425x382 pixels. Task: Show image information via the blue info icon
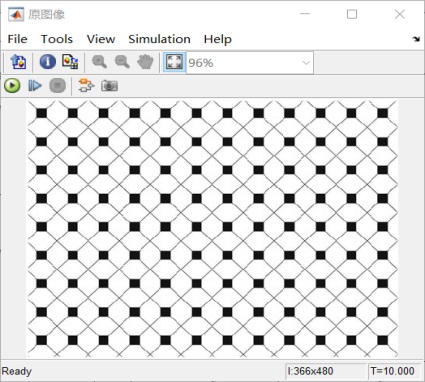click(48, 62)
